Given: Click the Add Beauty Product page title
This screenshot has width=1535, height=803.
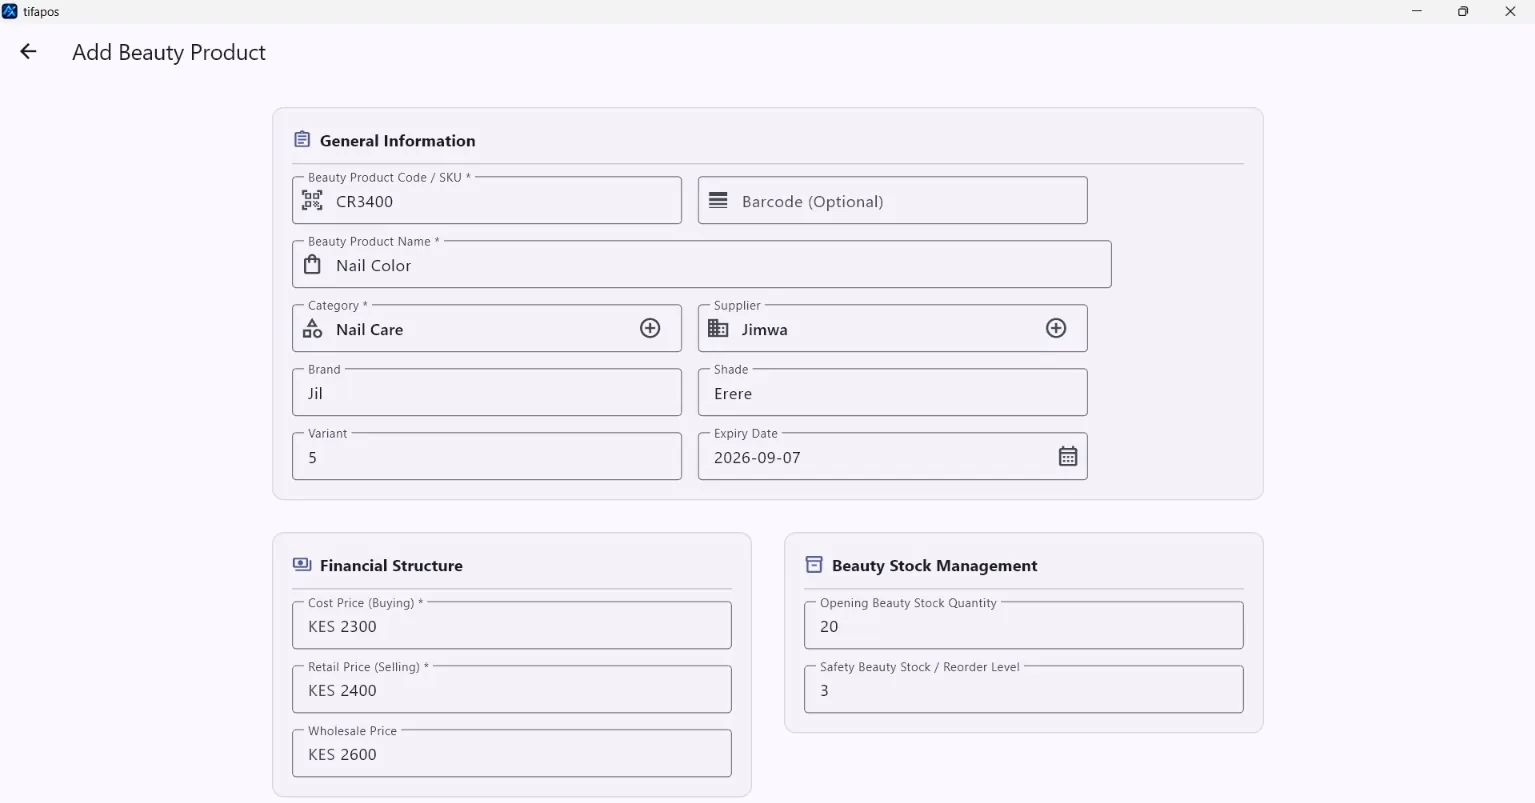Looking at the screenshot, I should (169, 52).
